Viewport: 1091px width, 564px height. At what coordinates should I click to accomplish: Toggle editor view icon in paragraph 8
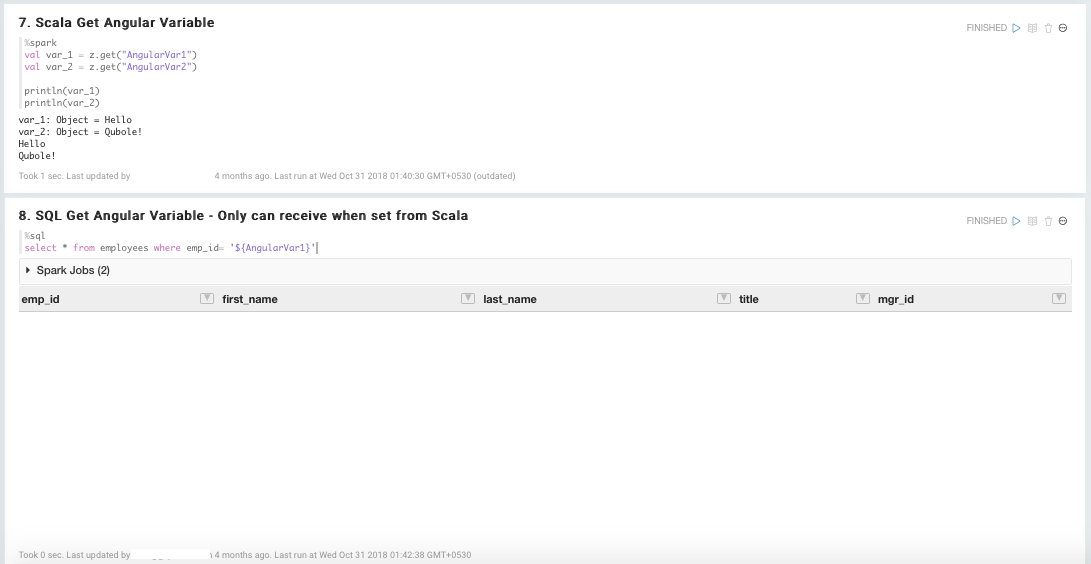[1033, 220]
